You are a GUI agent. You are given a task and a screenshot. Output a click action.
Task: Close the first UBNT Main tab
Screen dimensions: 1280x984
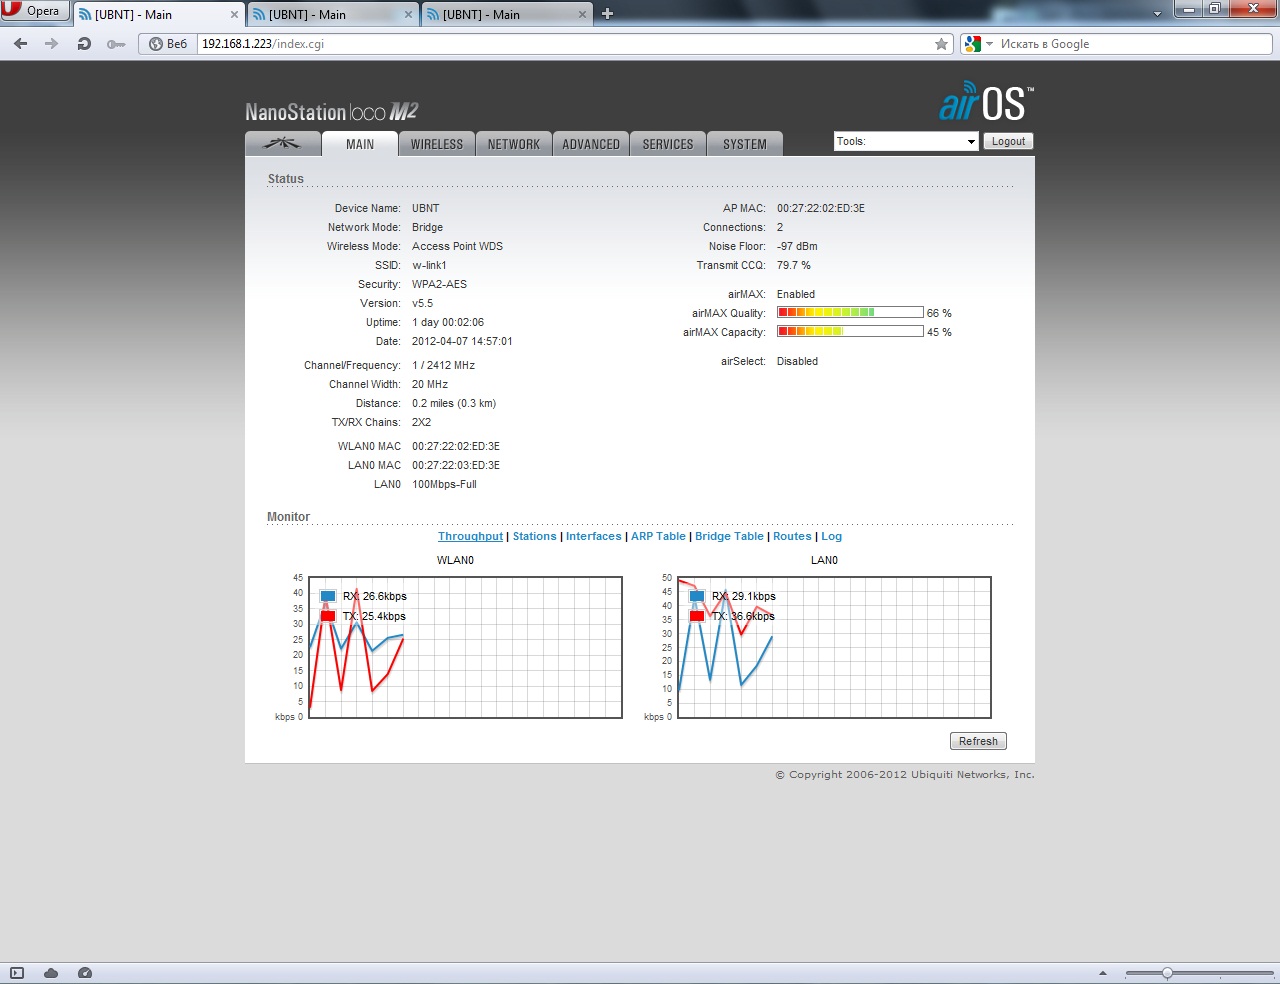234,15
